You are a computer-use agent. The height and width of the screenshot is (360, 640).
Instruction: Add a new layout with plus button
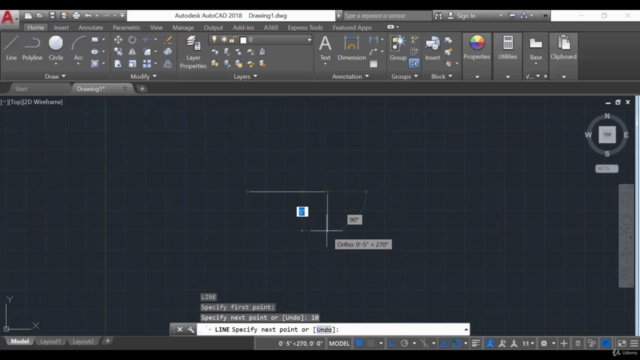point(108,341)
